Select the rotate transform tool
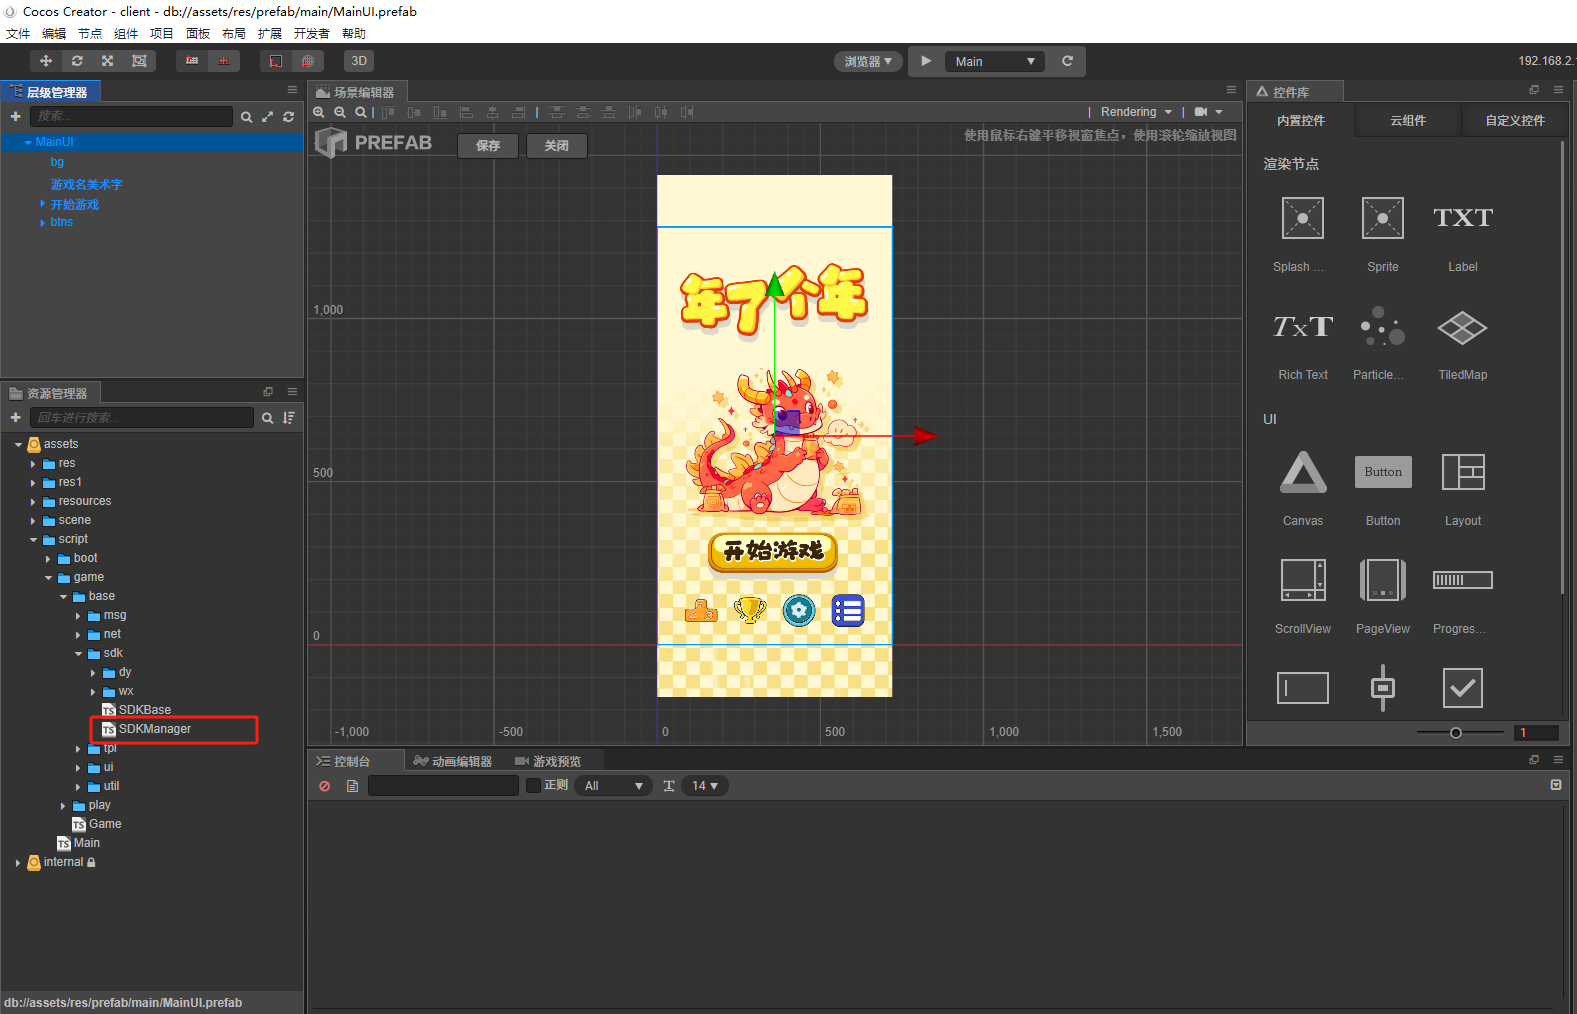 tap(77, 61)
